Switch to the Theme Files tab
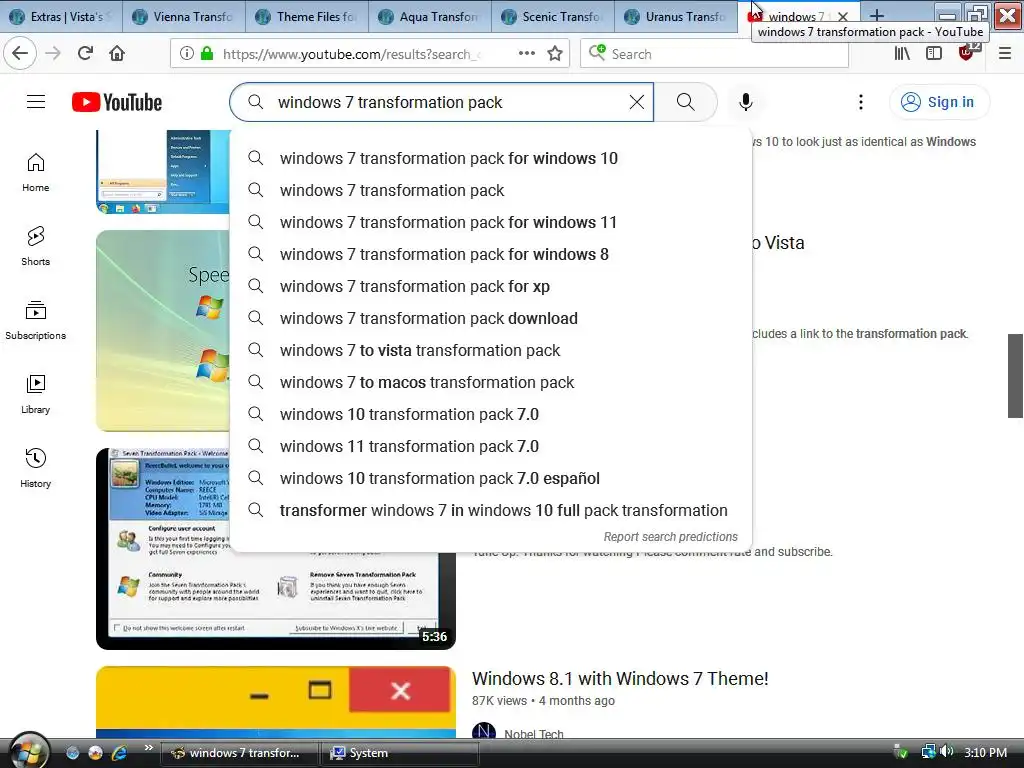 307,16
